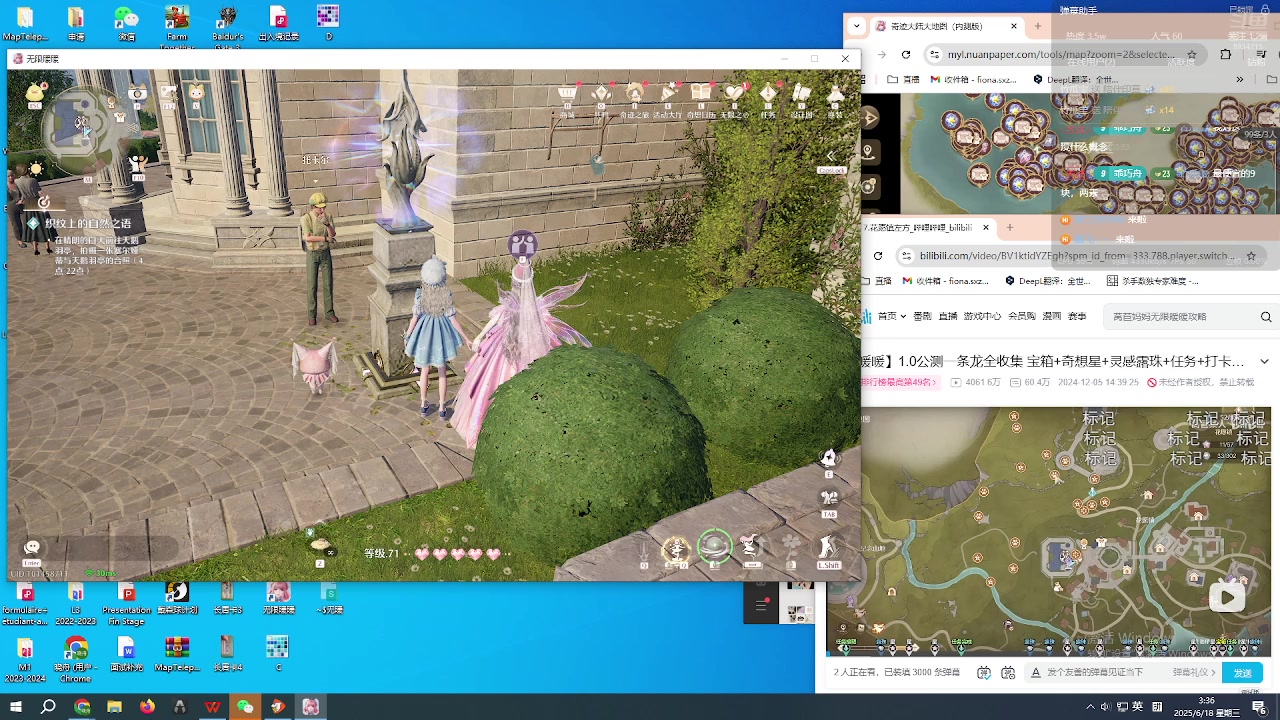Open WPS Office from the taskbar

tap(212, 706)
